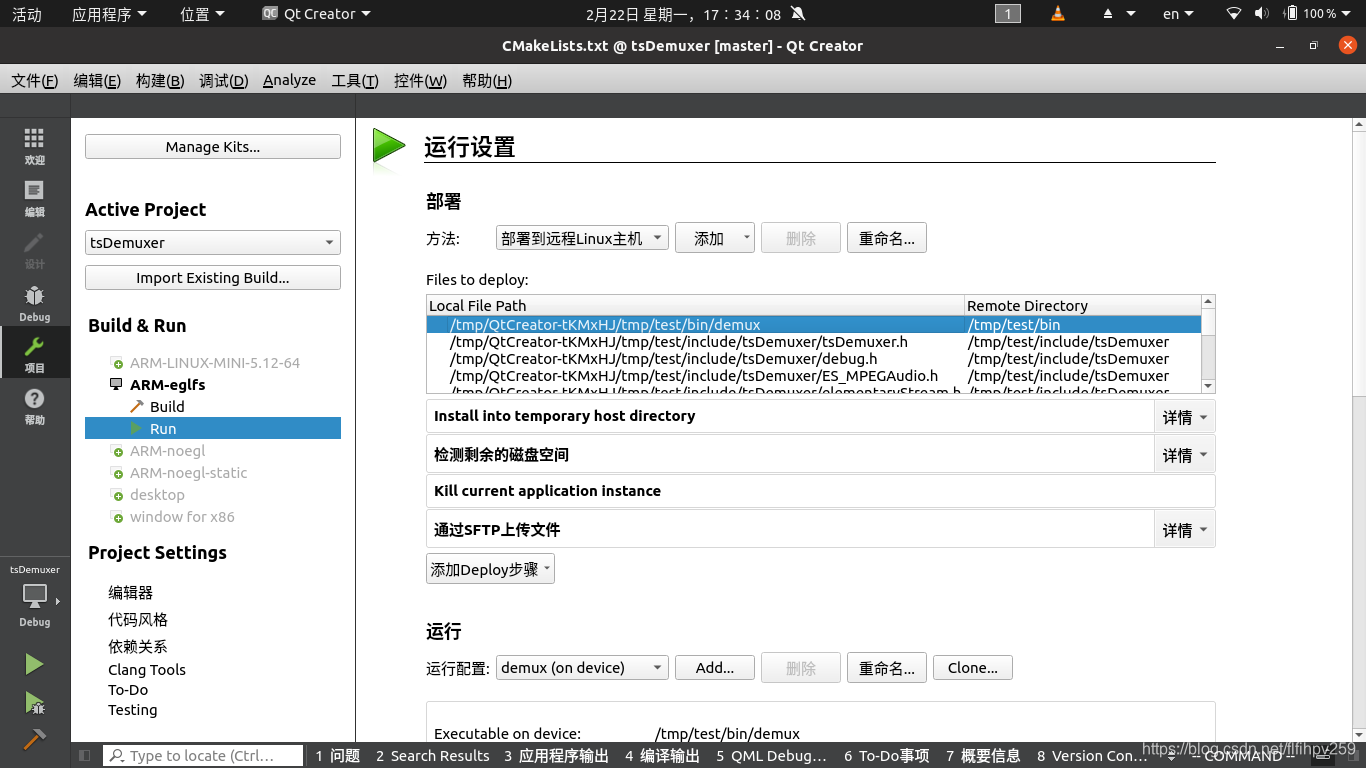Open the 1 问题 output pane
This screenshot has height=768, width=1366.
[x=337, y=756]
